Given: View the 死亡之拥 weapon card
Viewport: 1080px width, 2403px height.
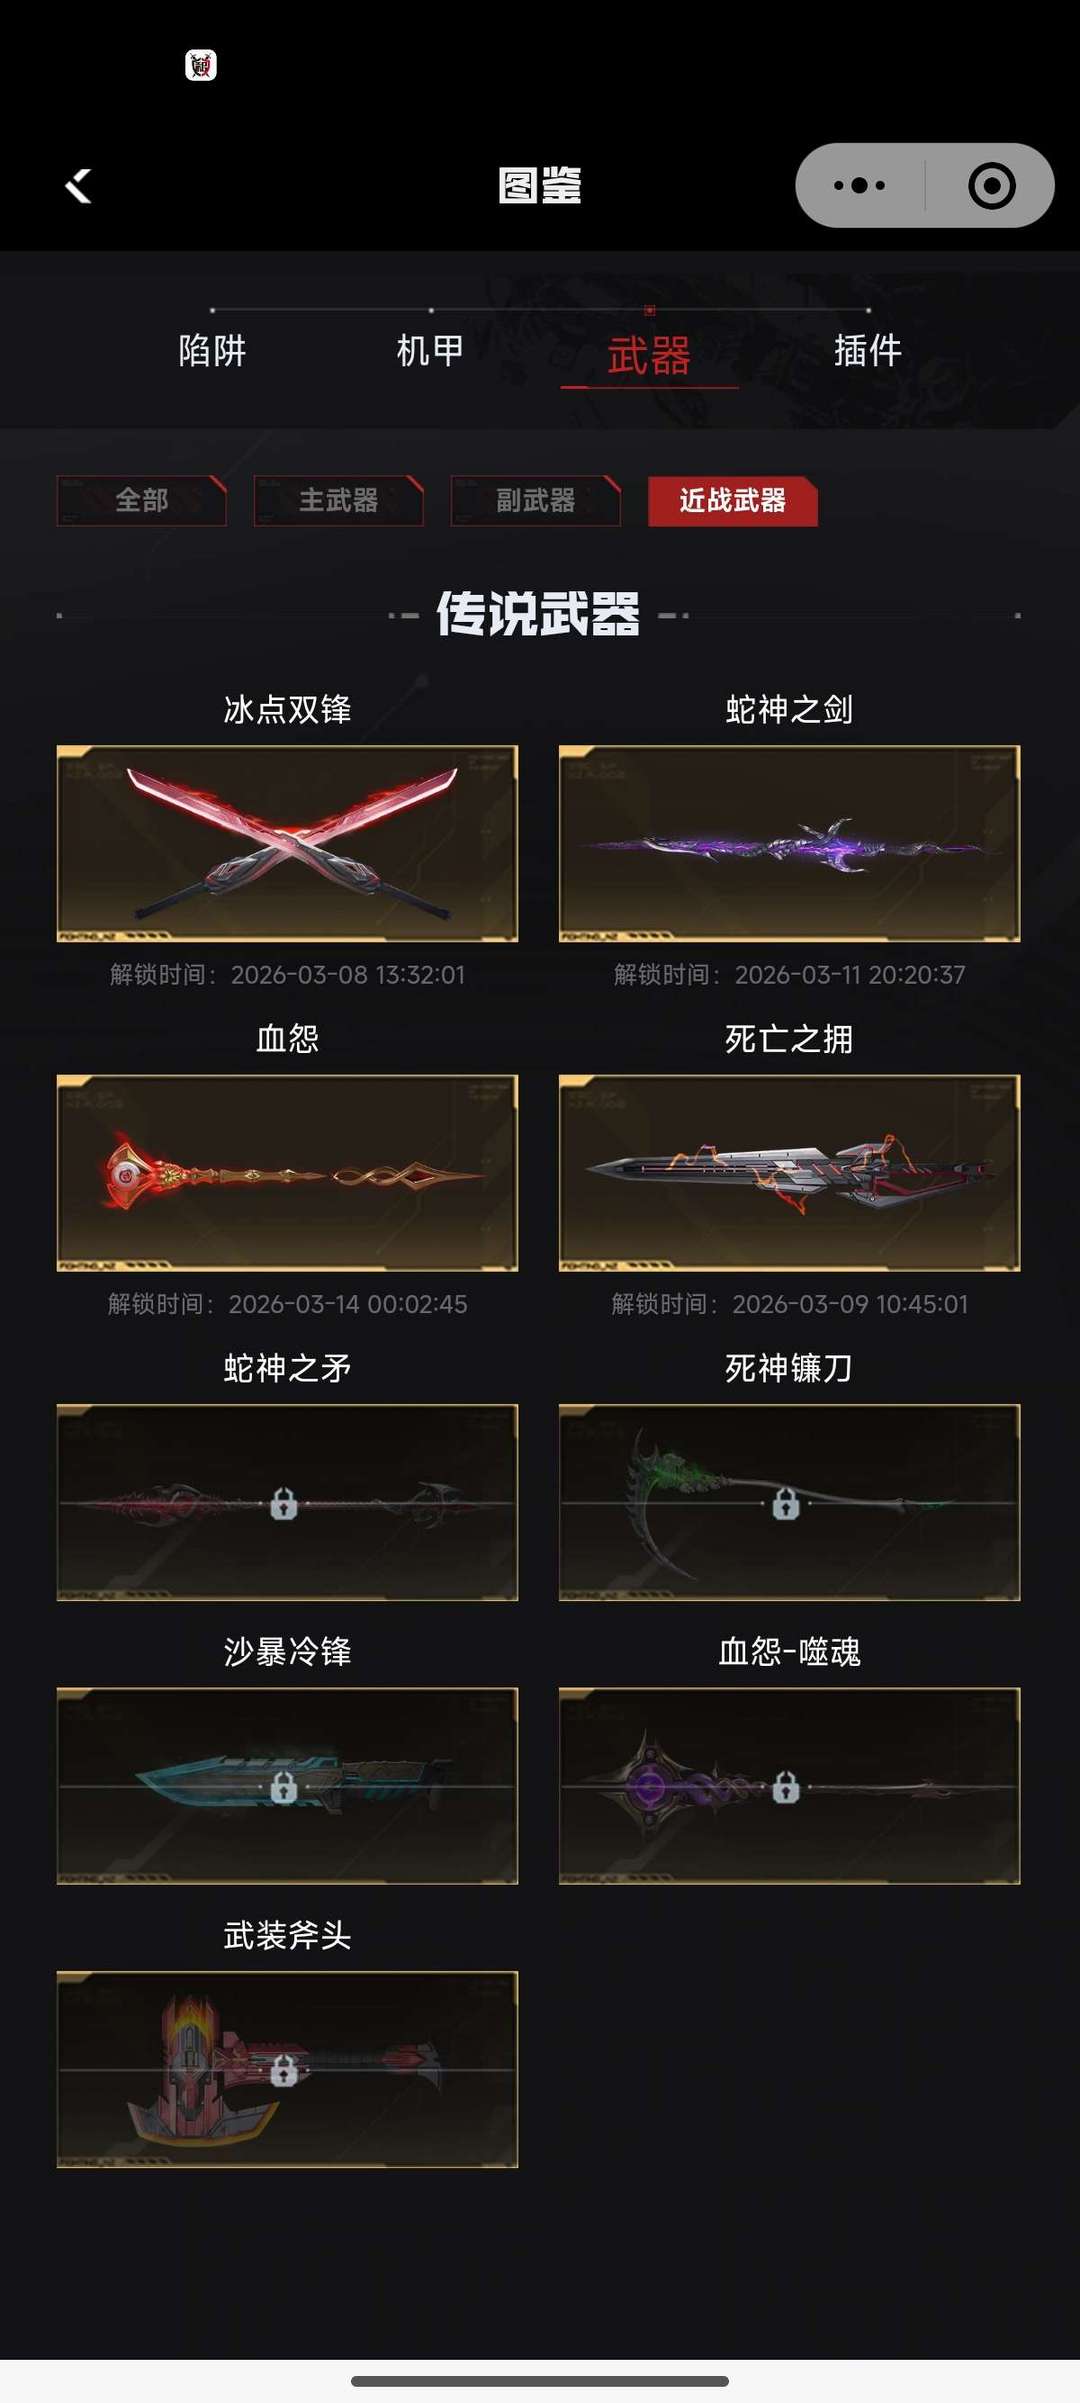Looking at the screenshot, I should [789, 1173].
